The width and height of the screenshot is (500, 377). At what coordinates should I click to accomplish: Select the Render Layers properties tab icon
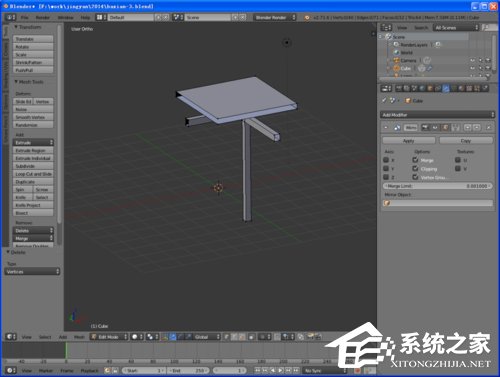(x=406, y=88)
